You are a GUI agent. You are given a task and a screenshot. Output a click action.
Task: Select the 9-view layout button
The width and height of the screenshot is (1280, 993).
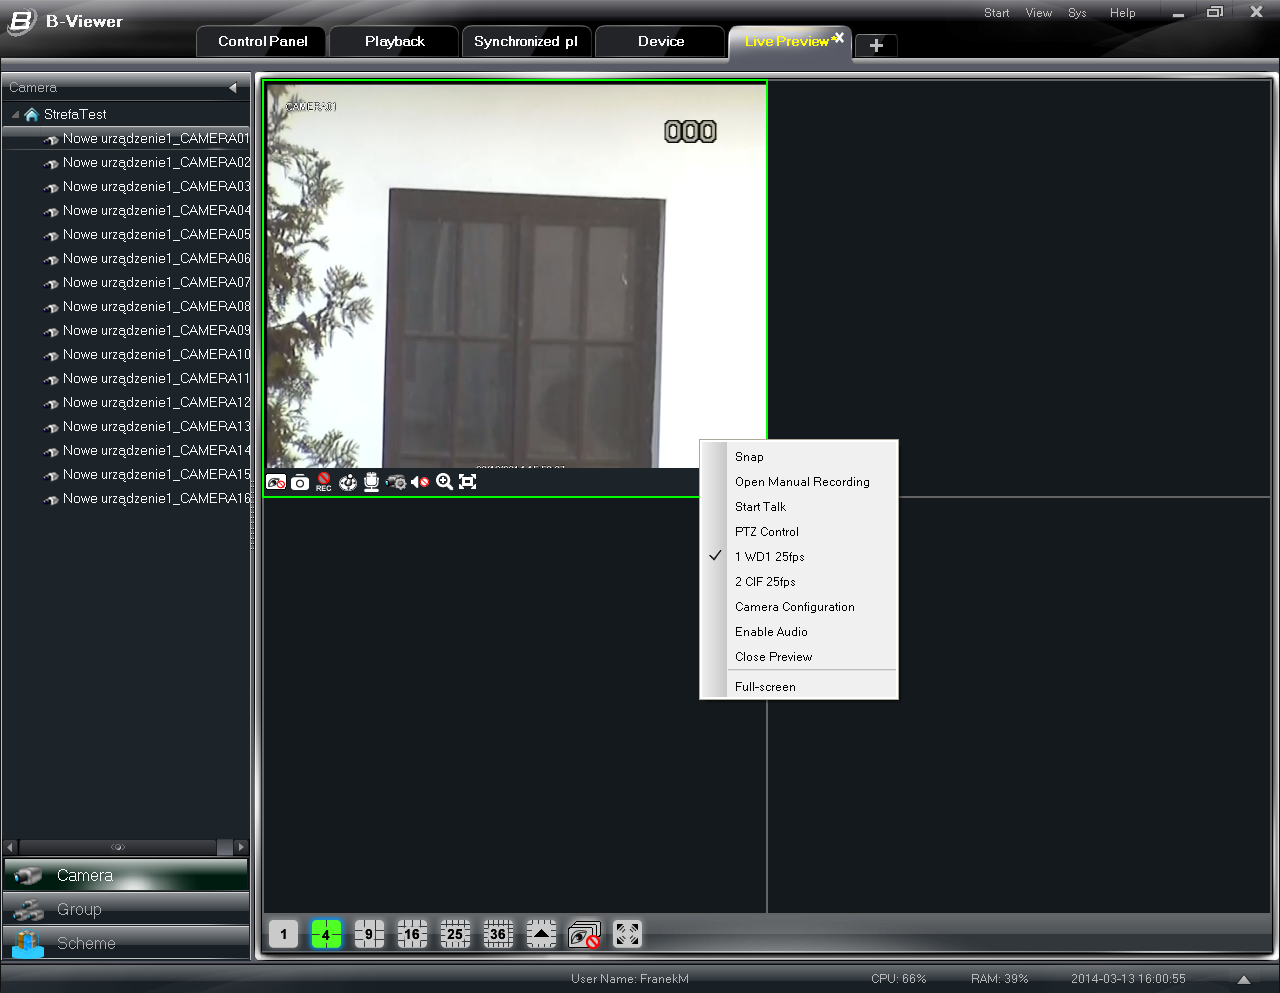[369, 935]
